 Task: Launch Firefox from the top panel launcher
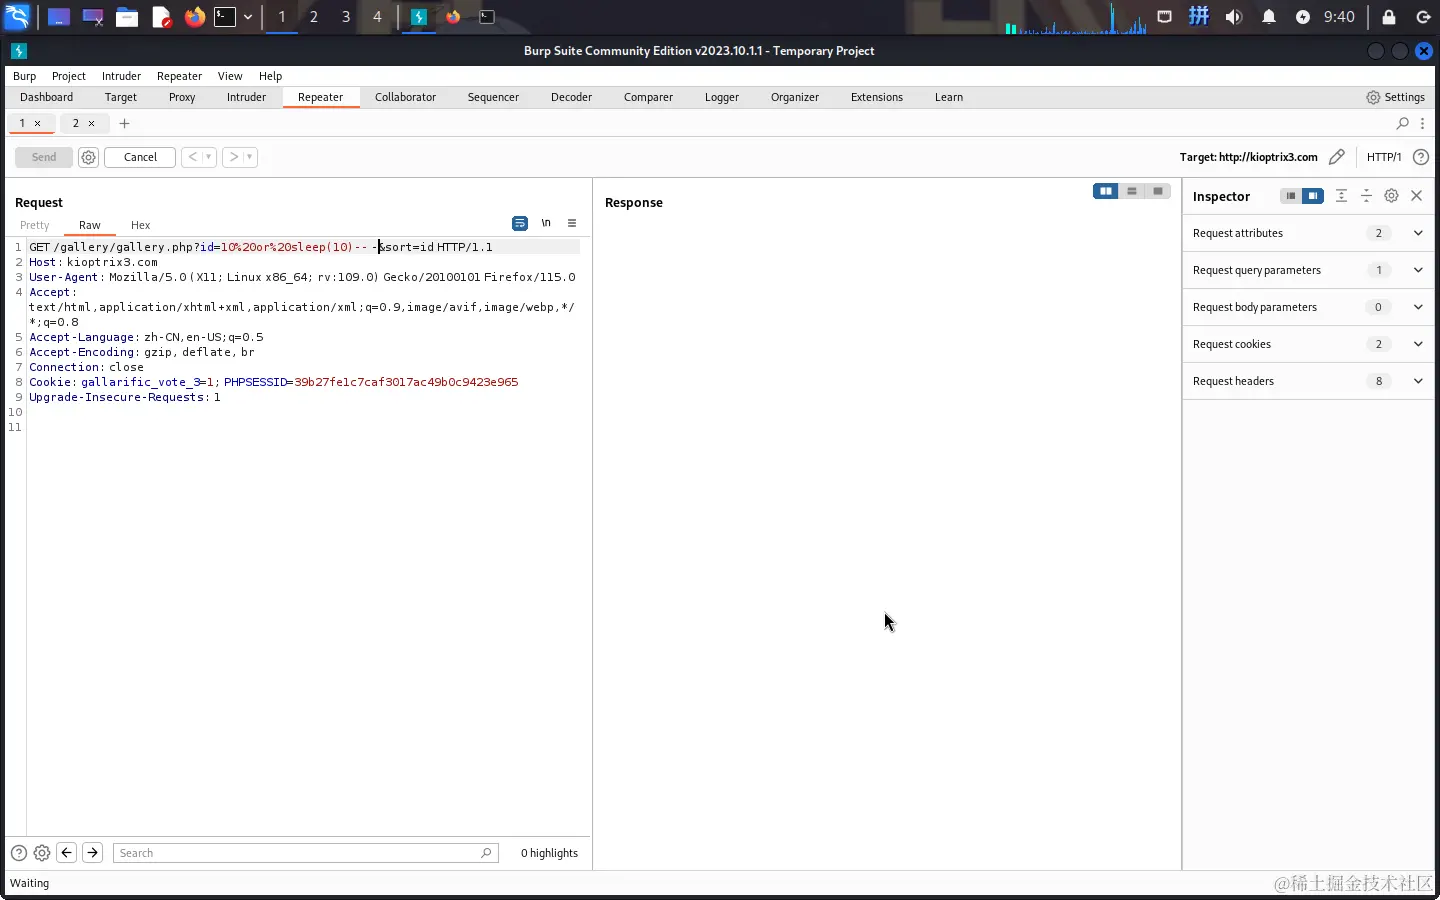pos(194,17)
